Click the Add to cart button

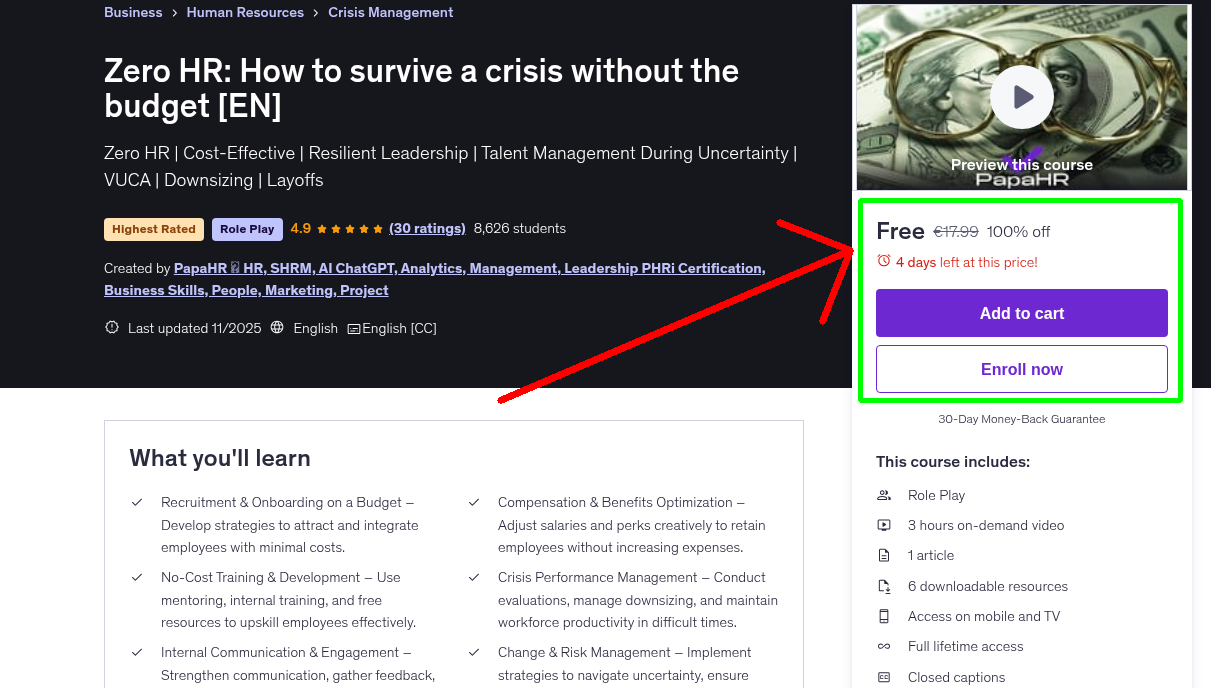click(x=1021, y=312)
